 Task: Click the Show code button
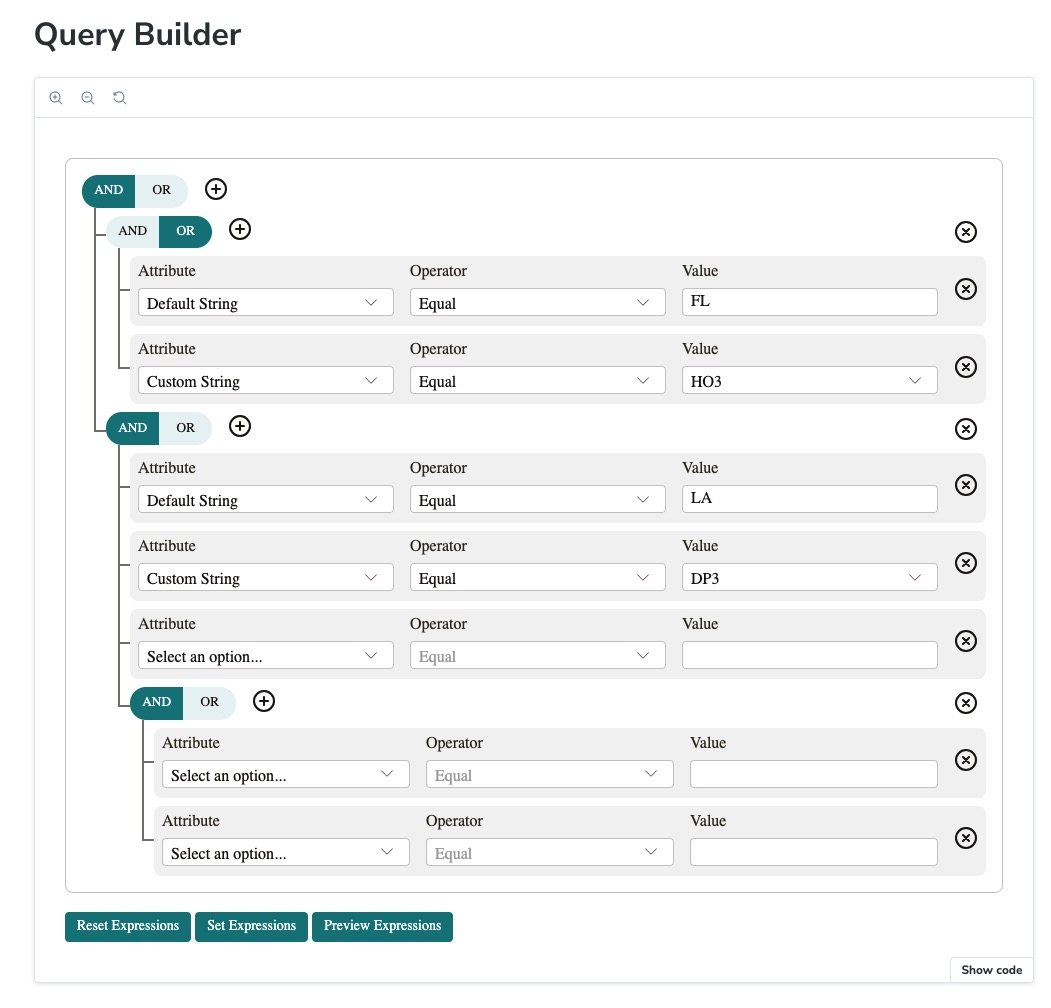991,970
